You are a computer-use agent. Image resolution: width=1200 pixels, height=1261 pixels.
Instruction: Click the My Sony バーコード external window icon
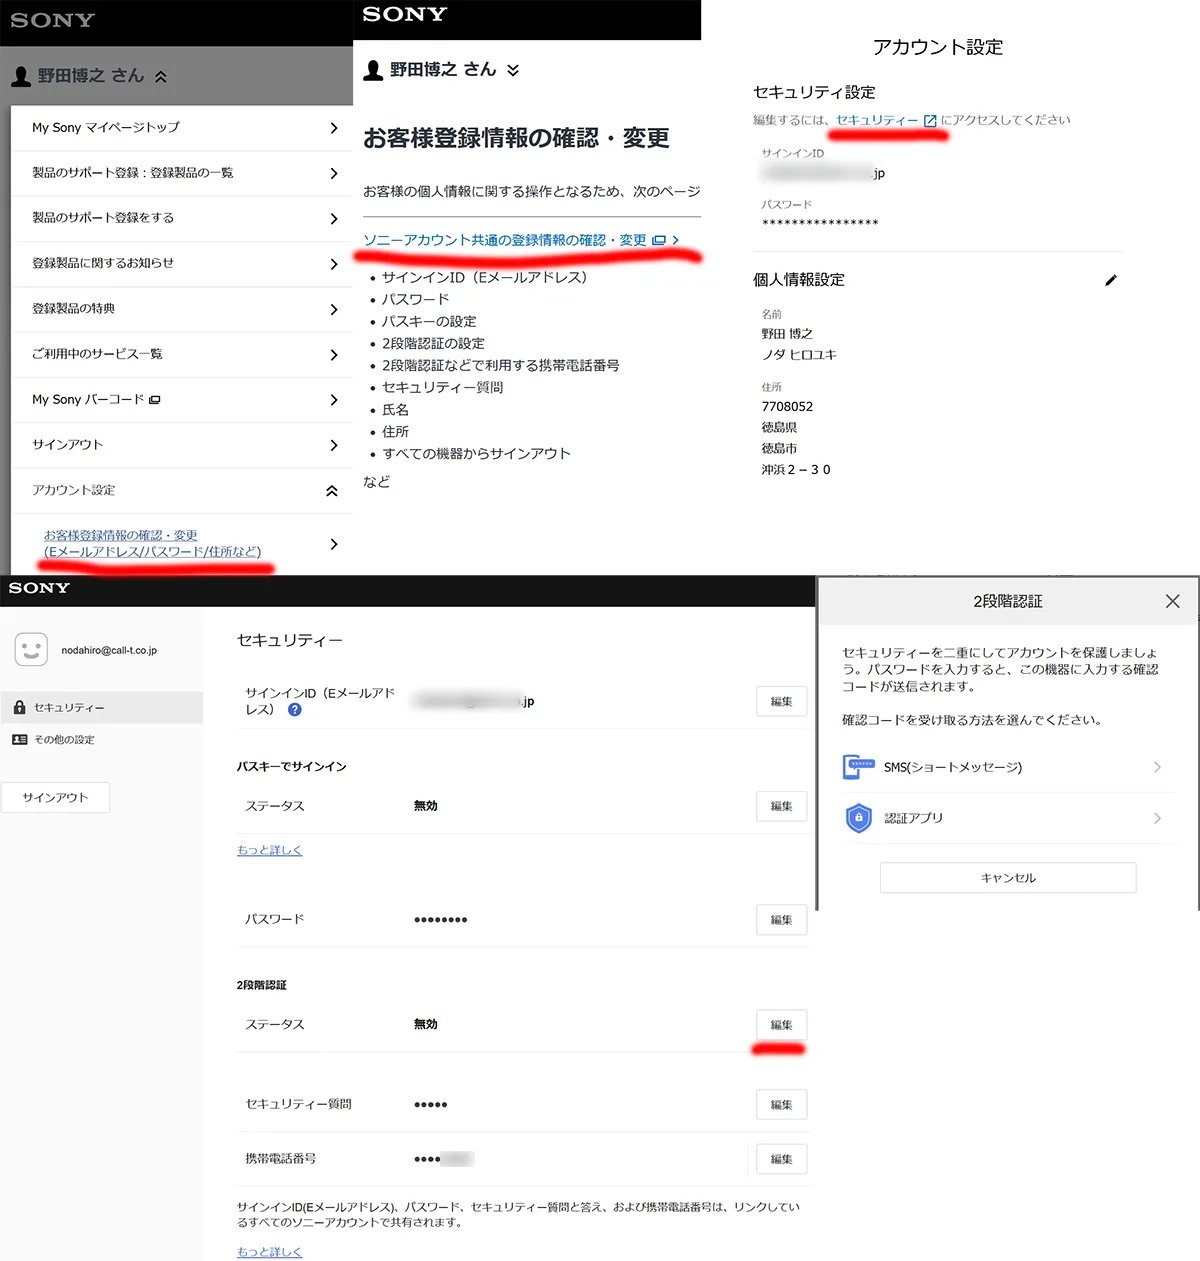coord(155,400)
